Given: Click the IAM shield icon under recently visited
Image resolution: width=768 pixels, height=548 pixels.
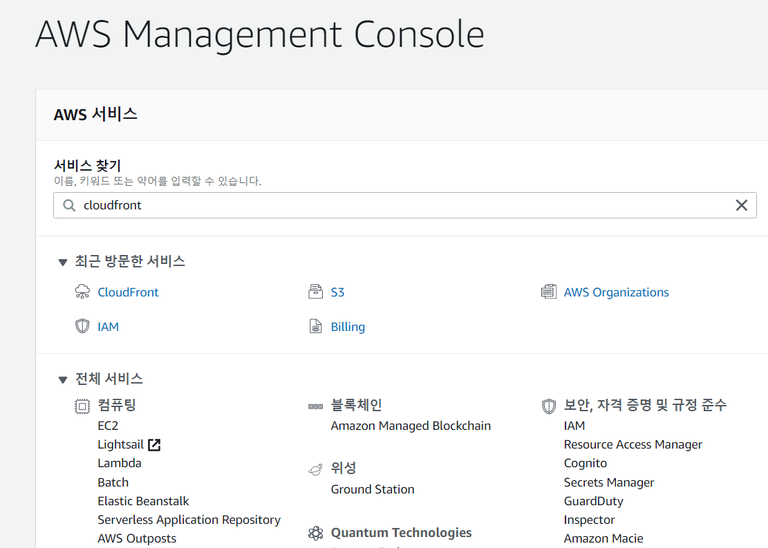Looking at the screenshot, I should coord(82,326).
